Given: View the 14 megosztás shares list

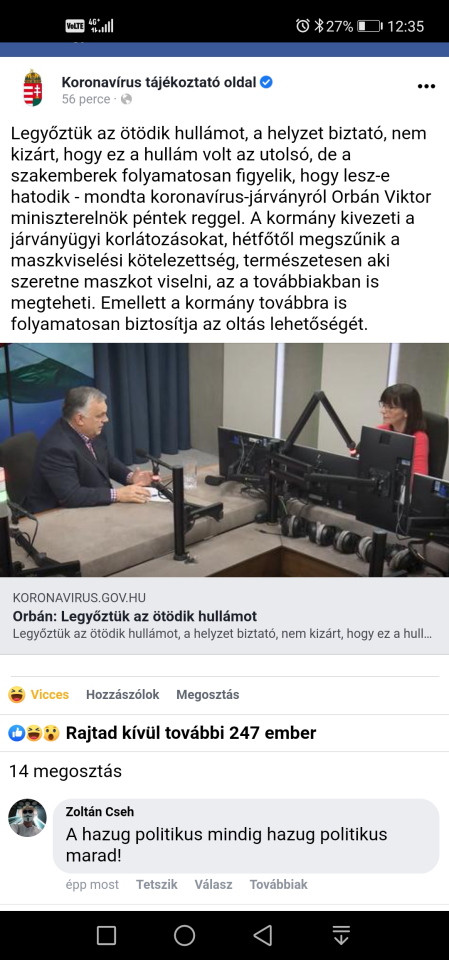Looking at the screenshot, I should 66,771.
